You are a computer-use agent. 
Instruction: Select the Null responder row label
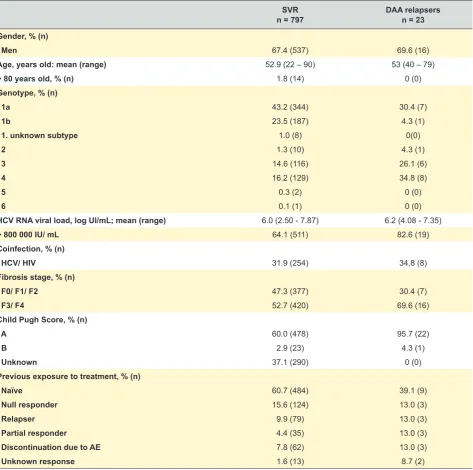pos(29,405)
